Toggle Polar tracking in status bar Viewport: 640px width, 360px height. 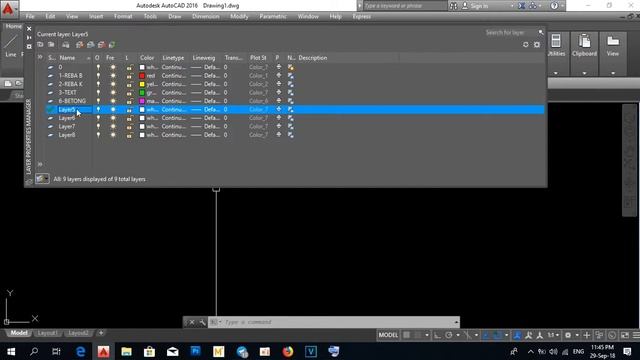449,335
